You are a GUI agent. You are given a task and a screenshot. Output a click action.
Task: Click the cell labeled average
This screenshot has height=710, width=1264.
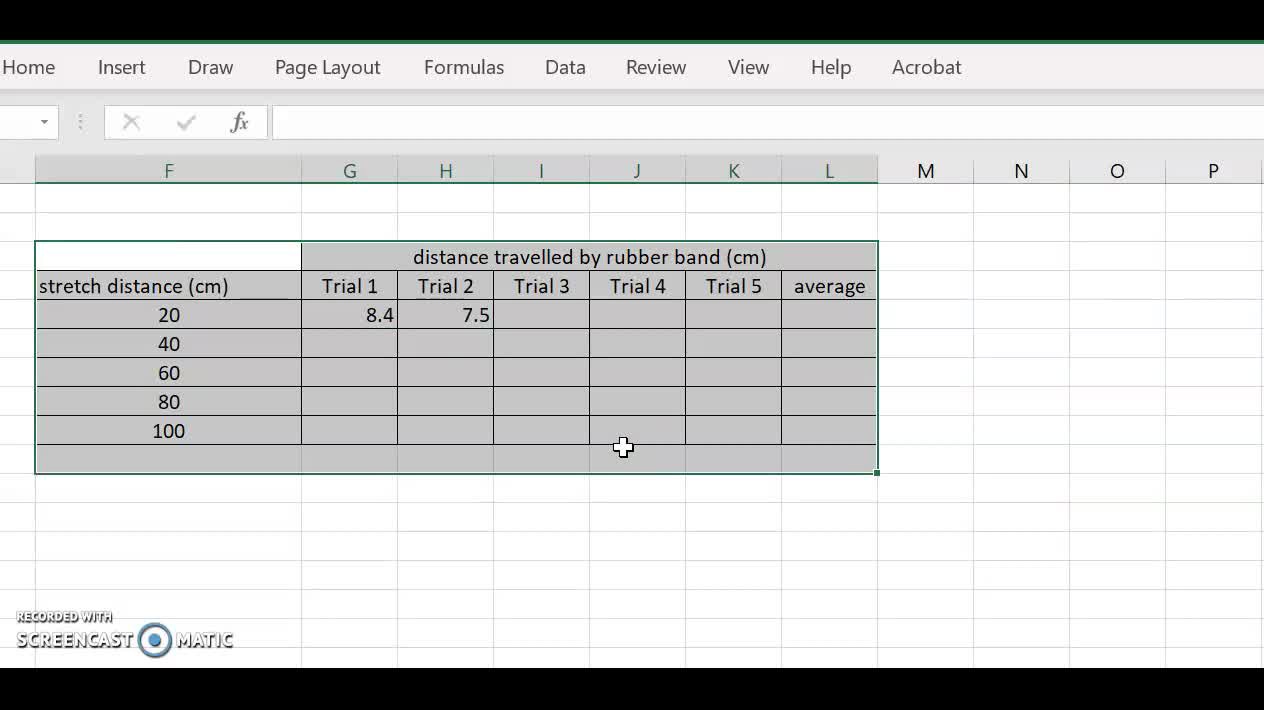(x=828, y=286)
